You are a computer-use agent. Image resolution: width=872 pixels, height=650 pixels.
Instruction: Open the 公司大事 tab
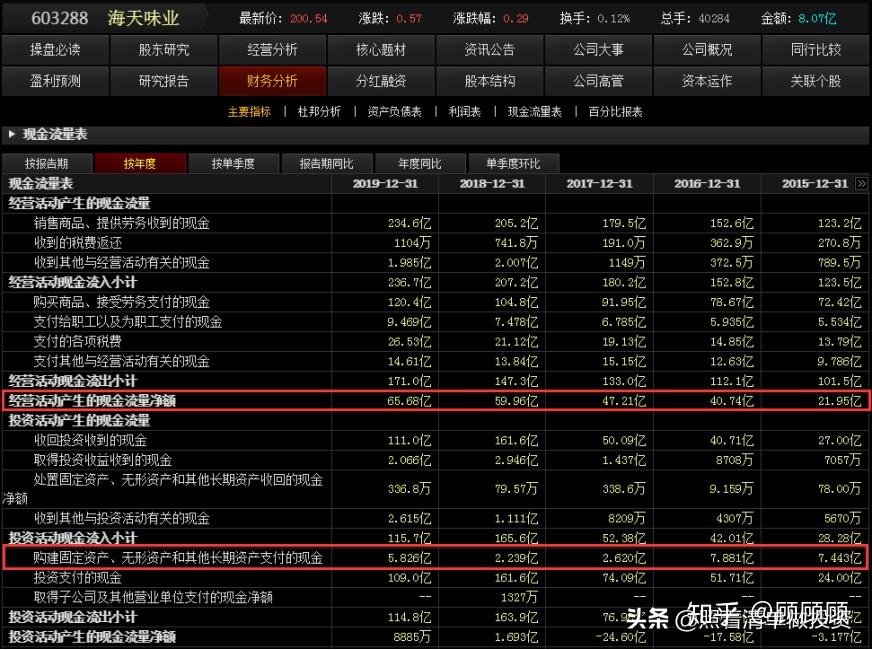click(598, 50)
